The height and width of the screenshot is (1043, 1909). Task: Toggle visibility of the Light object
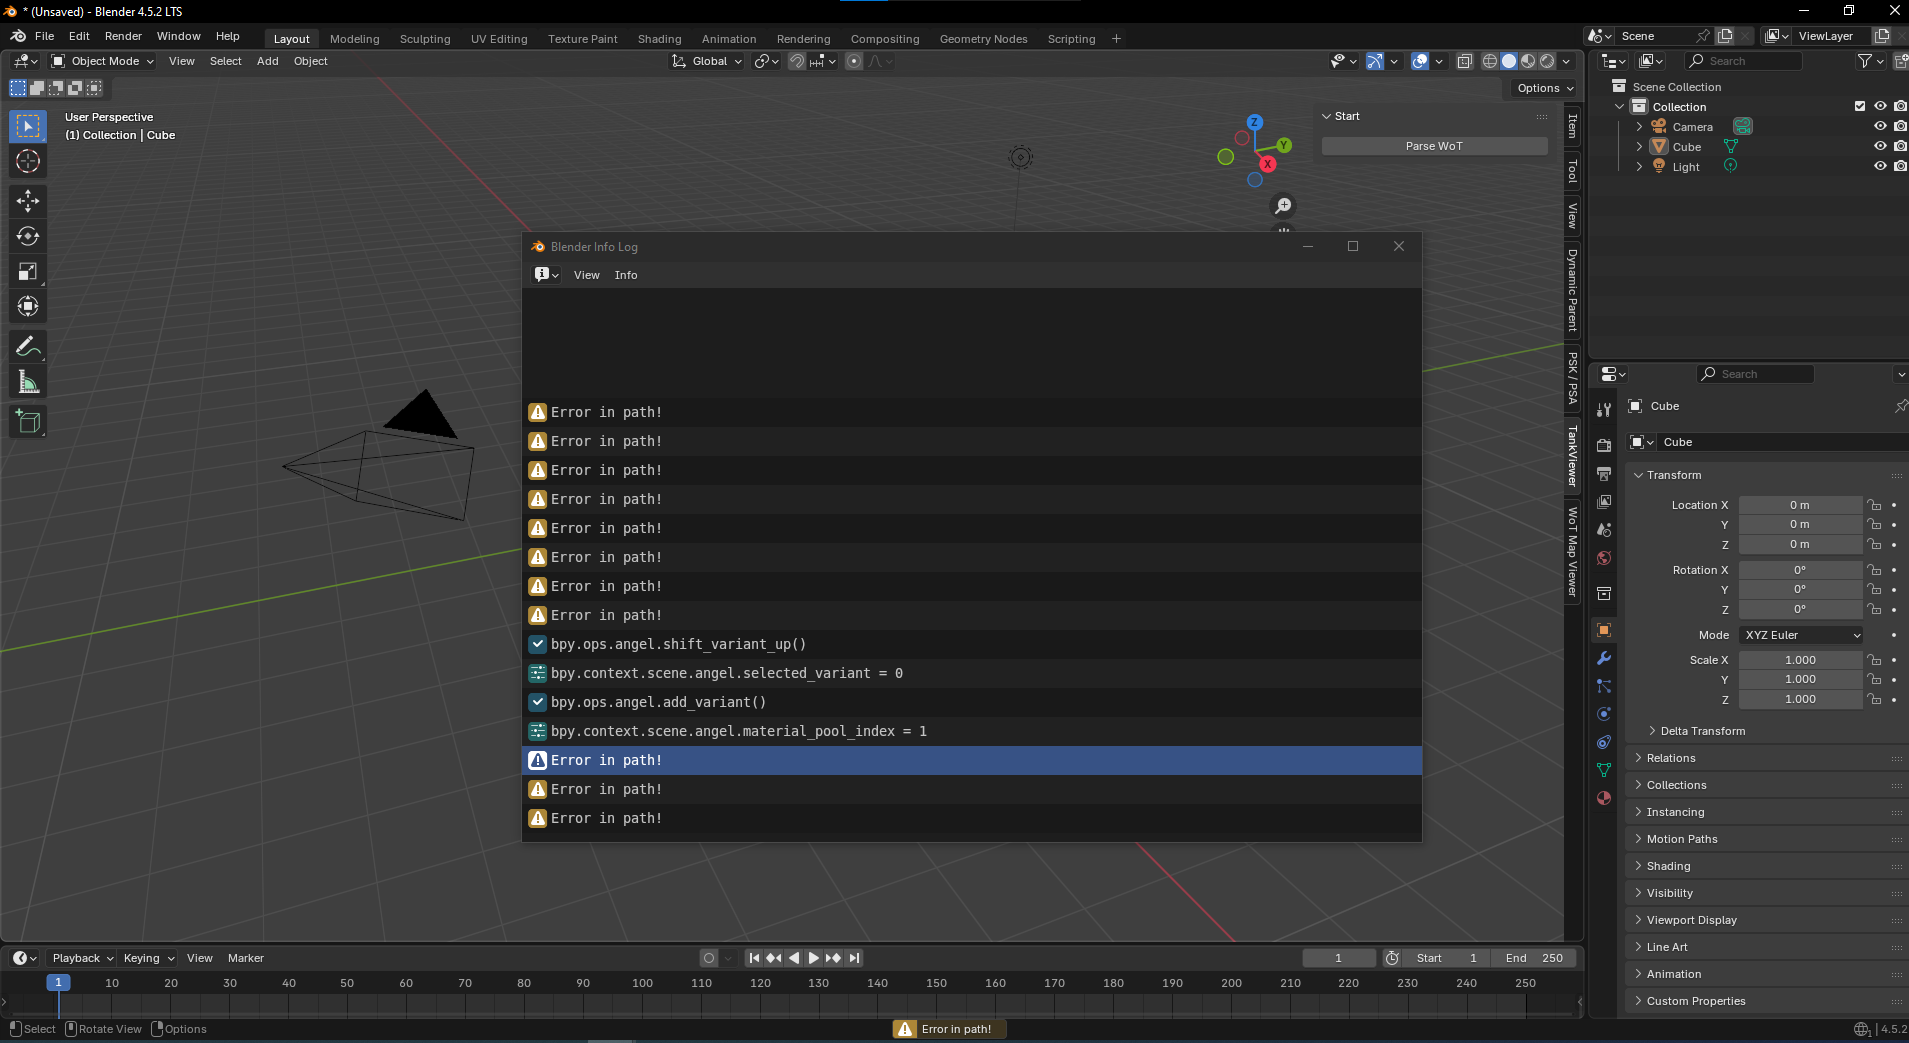click(x=1880, y=166)
